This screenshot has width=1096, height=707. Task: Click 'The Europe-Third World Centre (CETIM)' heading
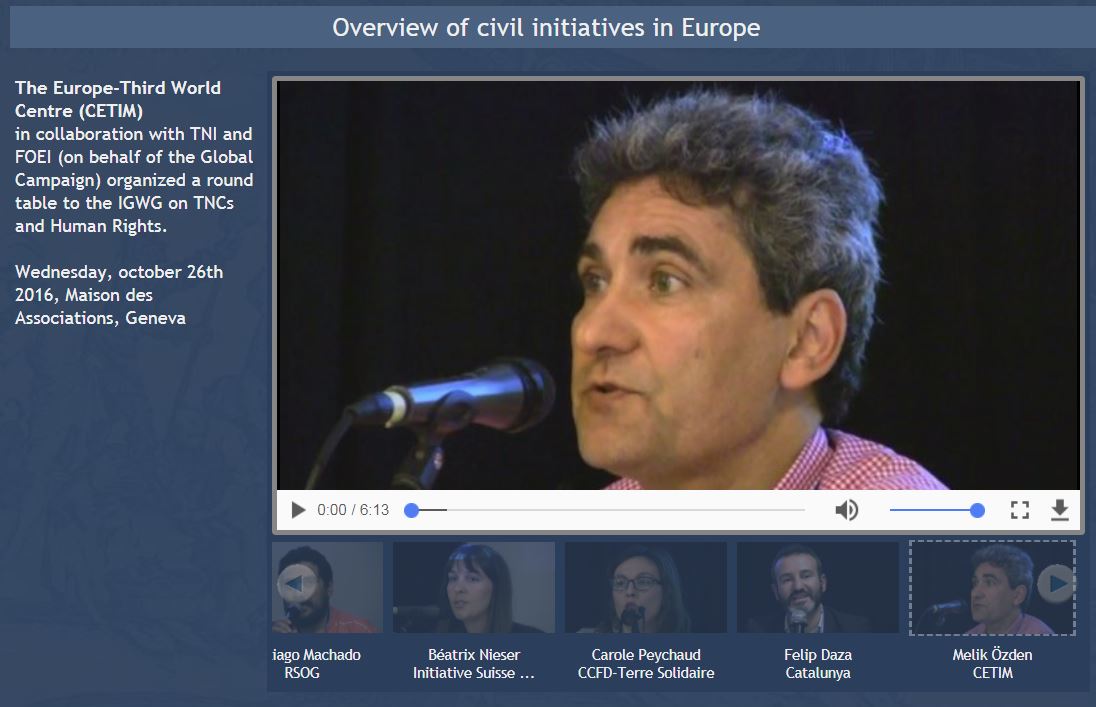pos(118,99)
